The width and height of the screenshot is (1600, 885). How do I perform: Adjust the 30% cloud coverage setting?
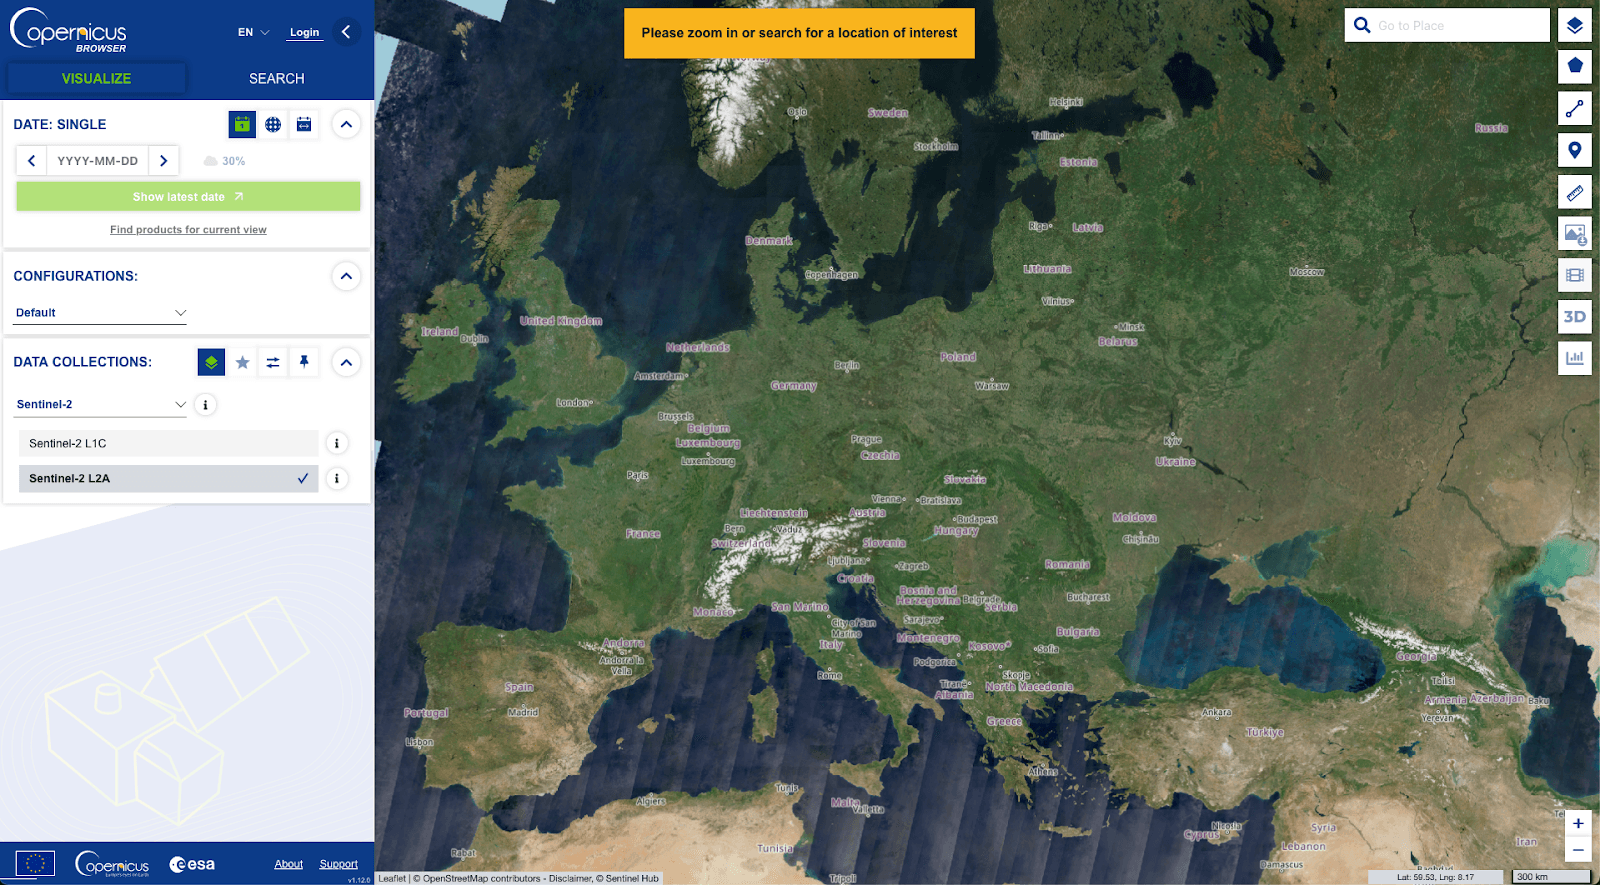point(224,161)
